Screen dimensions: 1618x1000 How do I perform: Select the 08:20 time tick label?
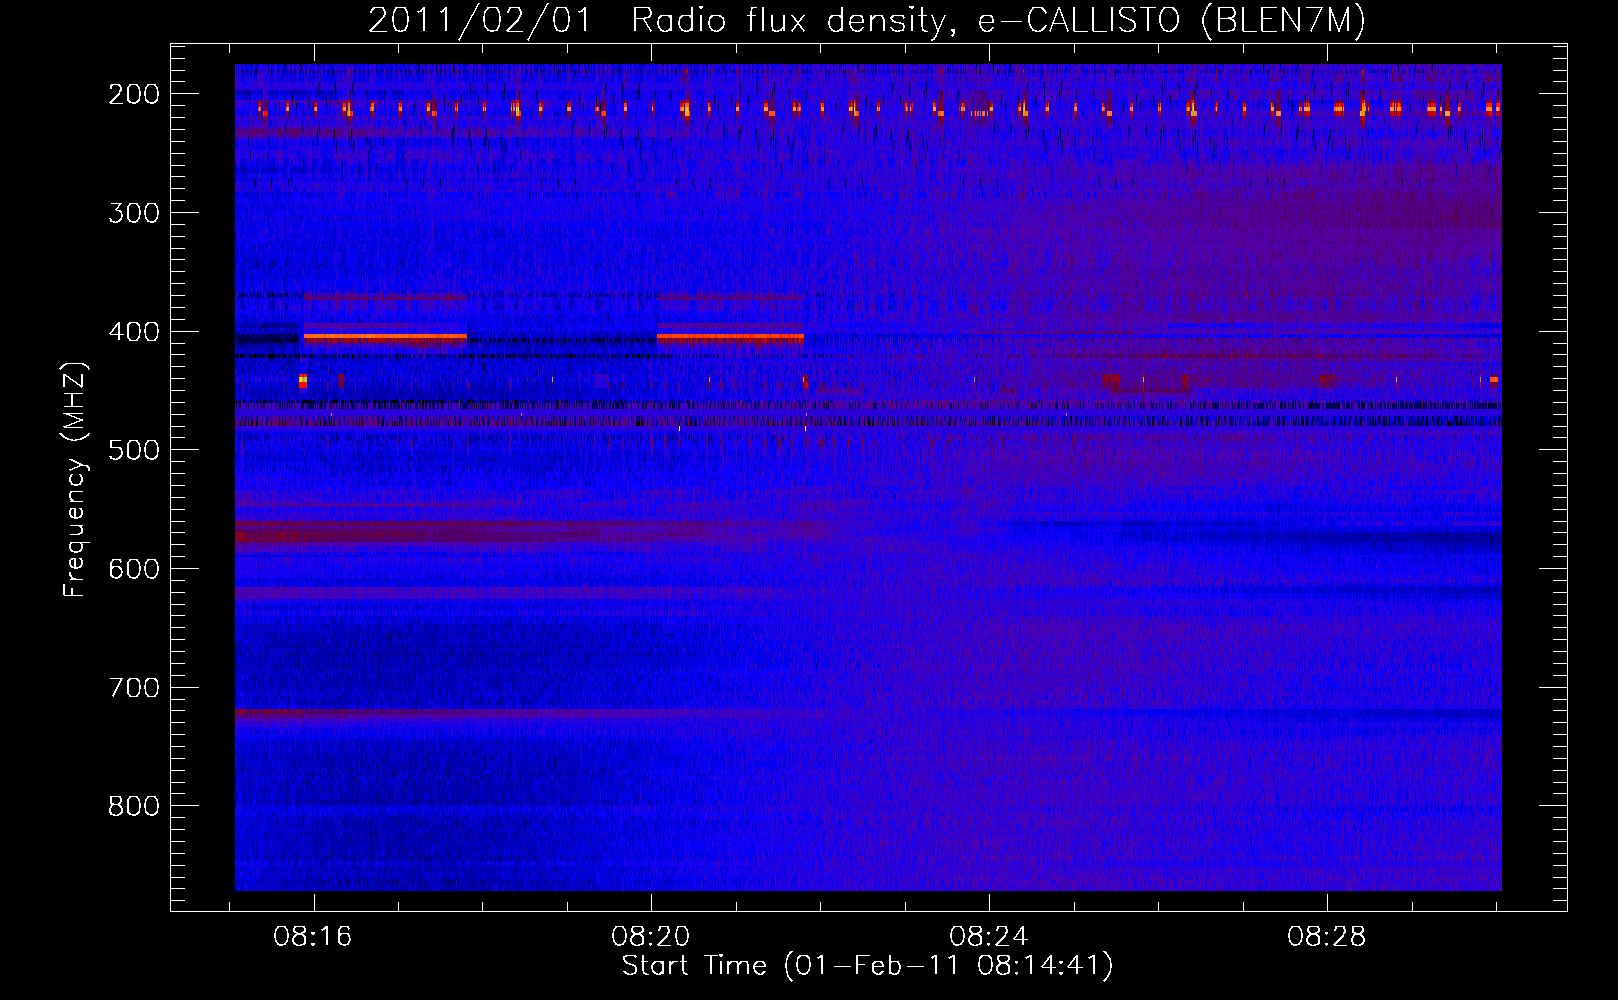[x=651, y=938]
